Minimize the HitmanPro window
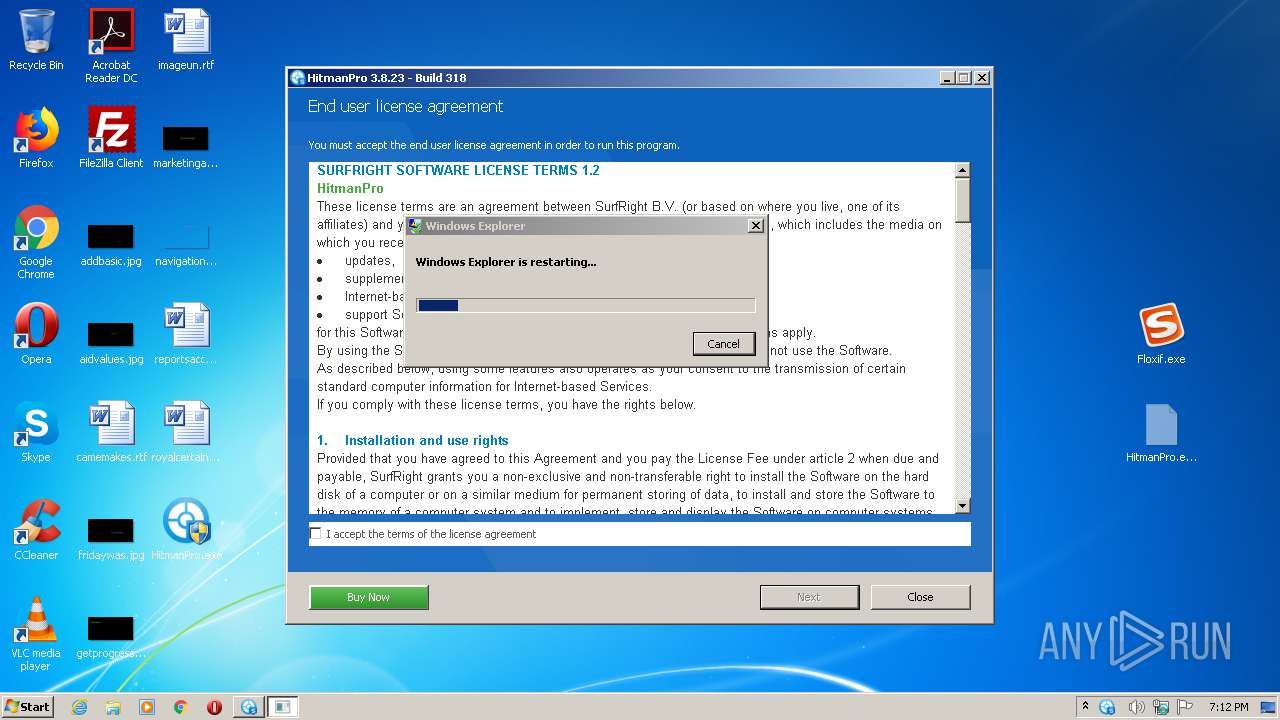Image resolution: width=1280 pixels, height=720 pixels. pos(947,78)
